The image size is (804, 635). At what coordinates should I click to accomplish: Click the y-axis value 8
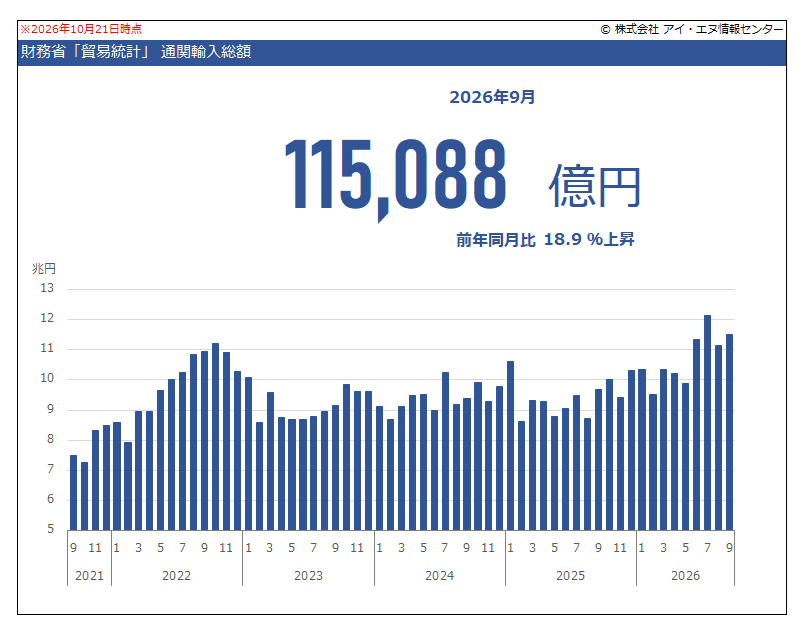[50, 439]
